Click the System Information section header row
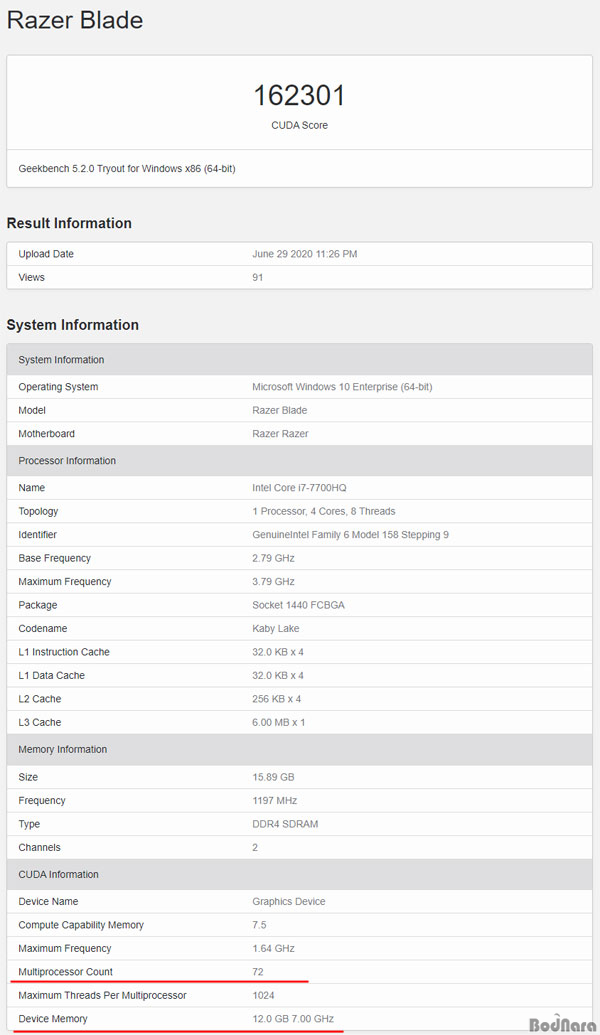Screen dimensions: 600x1035 point(300,360)
